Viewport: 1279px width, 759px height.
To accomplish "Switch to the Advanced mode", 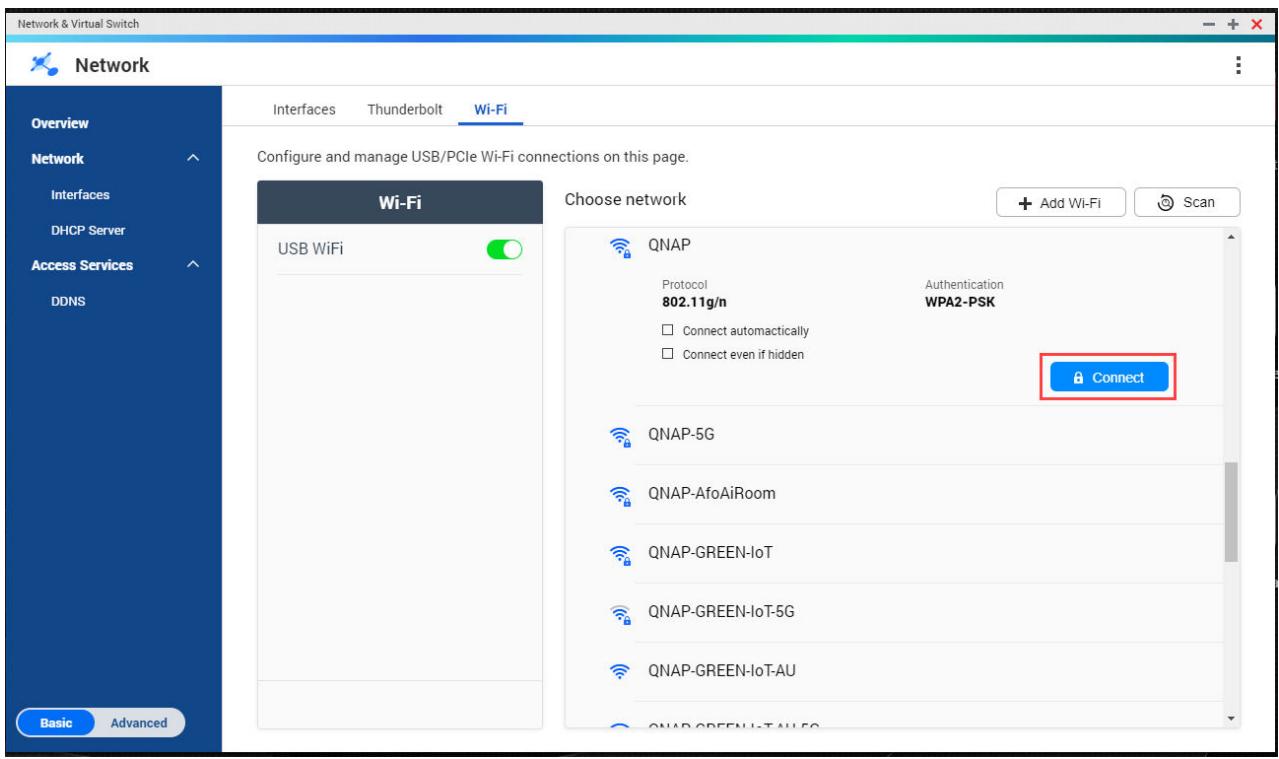I will [139, 723].
